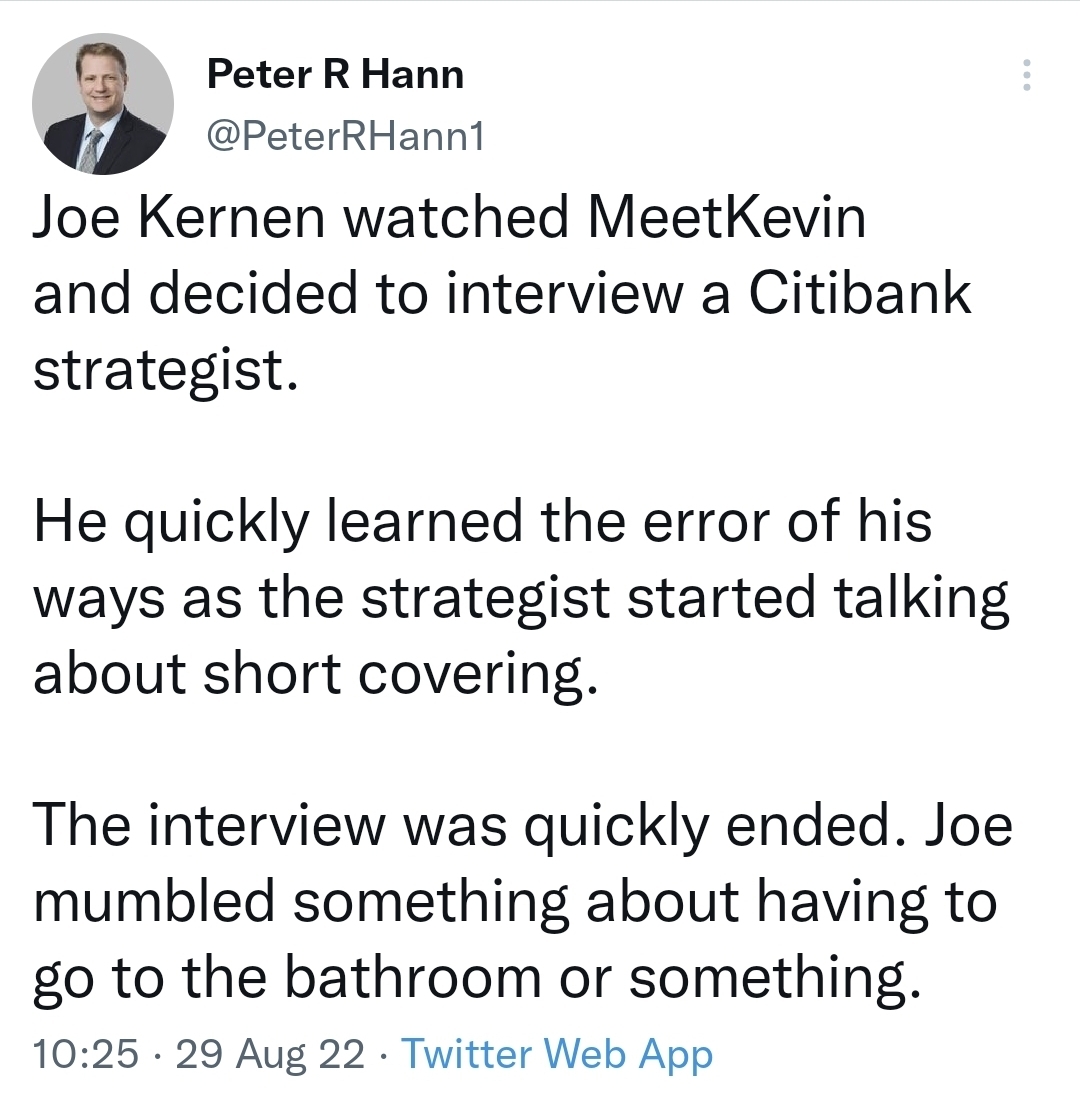Click the word MeetKevin in the tweet

tap(726, 217)
